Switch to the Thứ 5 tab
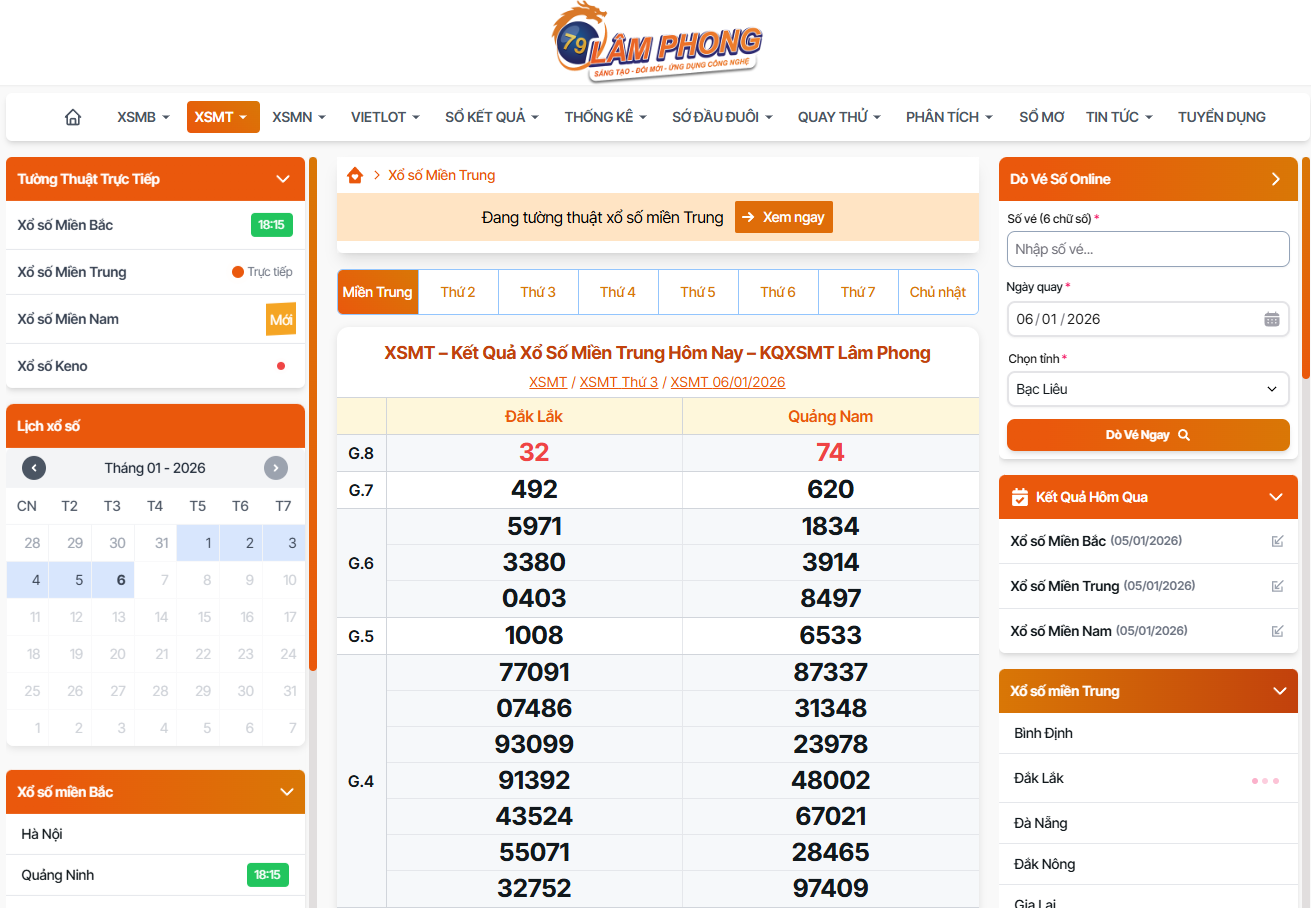 698,292
